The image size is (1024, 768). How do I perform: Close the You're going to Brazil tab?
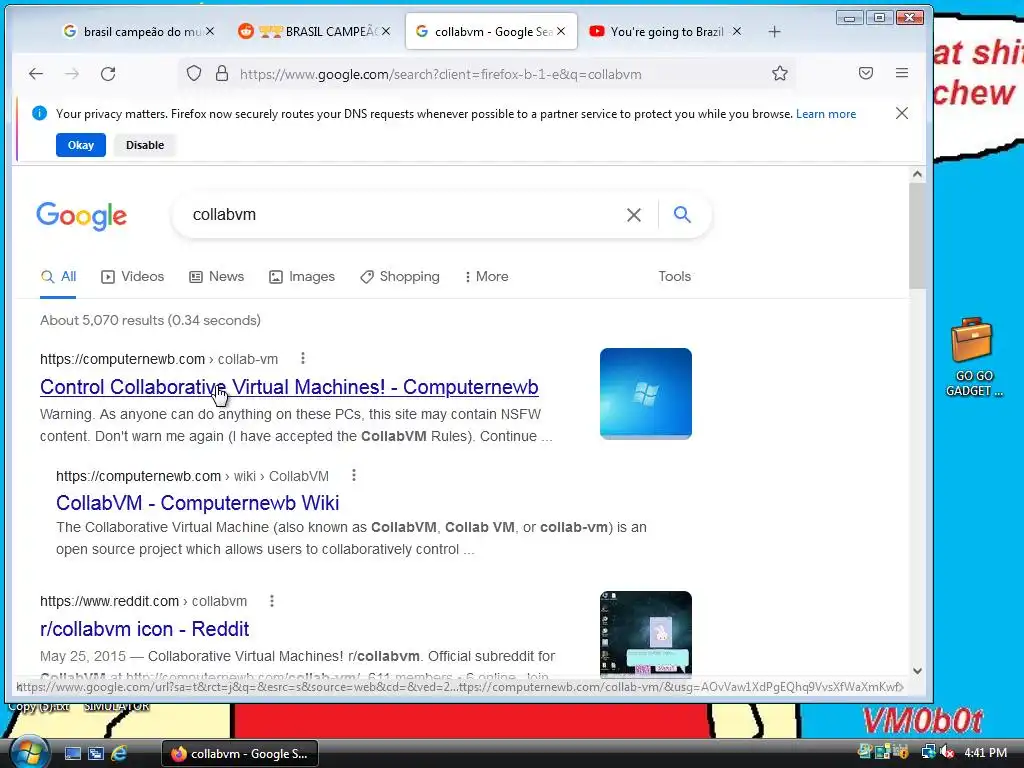click(737, 31)
